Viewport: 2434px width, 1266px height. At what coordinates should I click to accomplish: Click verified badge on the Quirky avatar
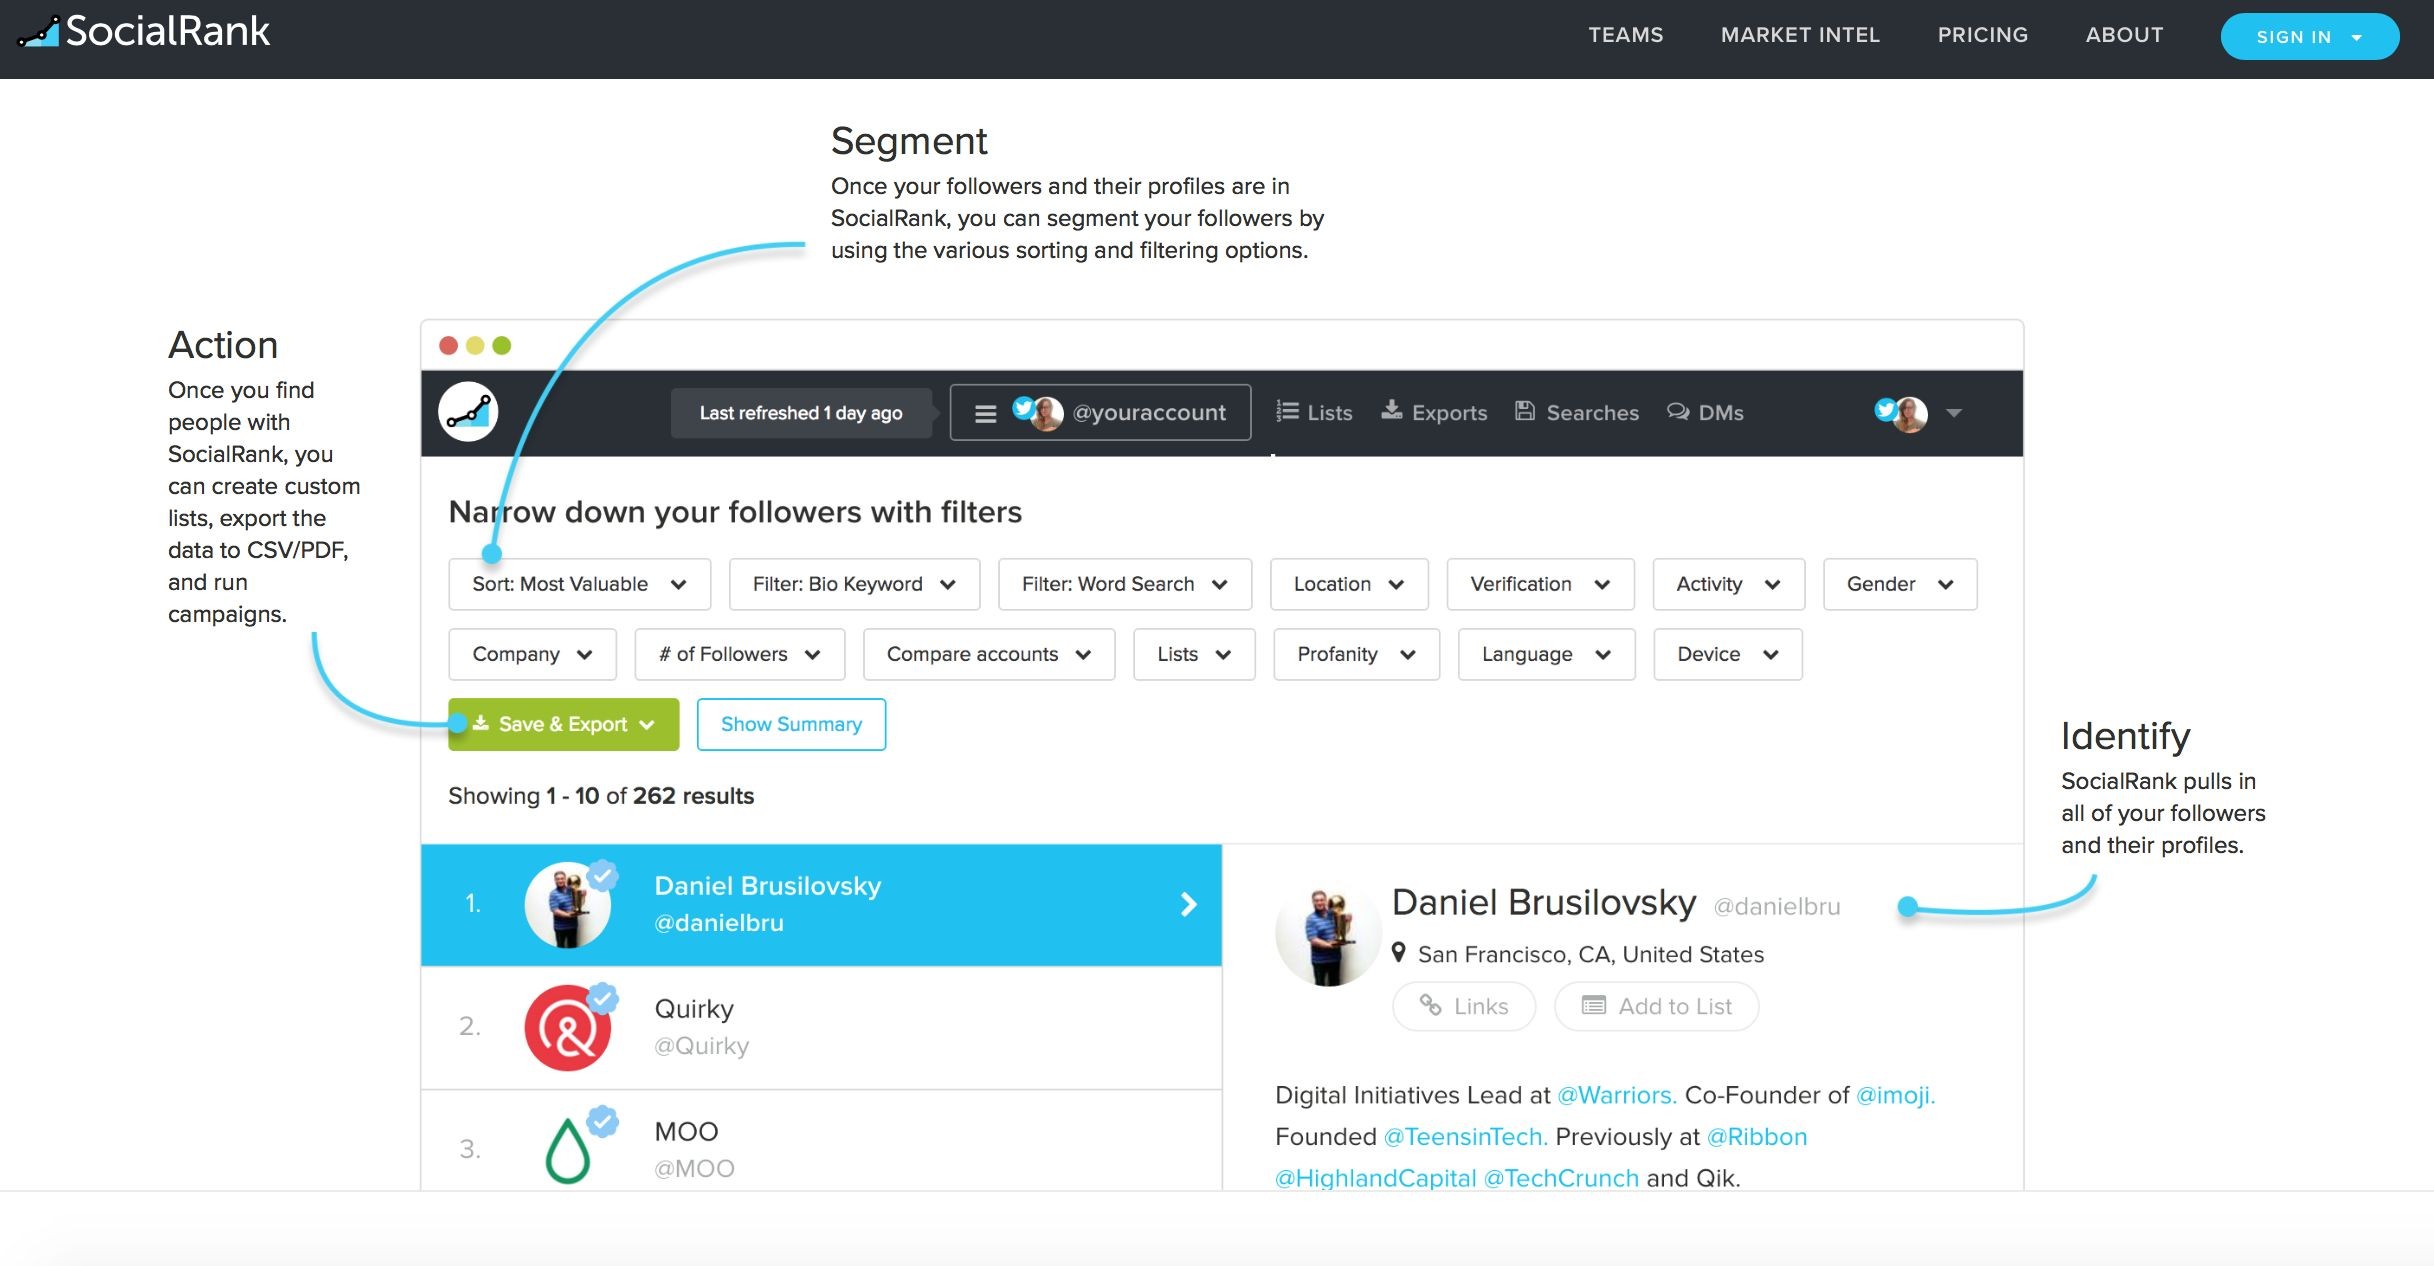tap(602, 998)
